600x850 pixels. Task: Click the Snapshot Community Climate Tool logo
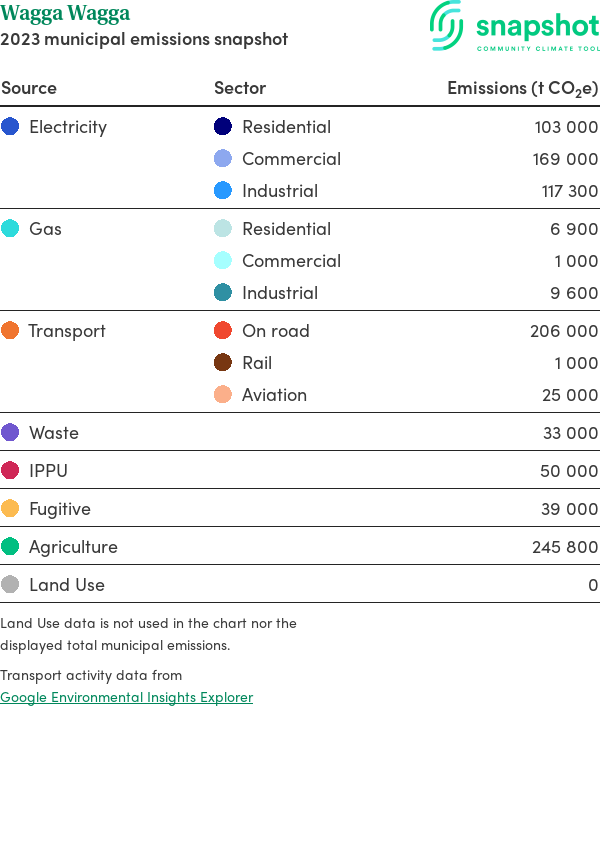[x=515, y=27]
